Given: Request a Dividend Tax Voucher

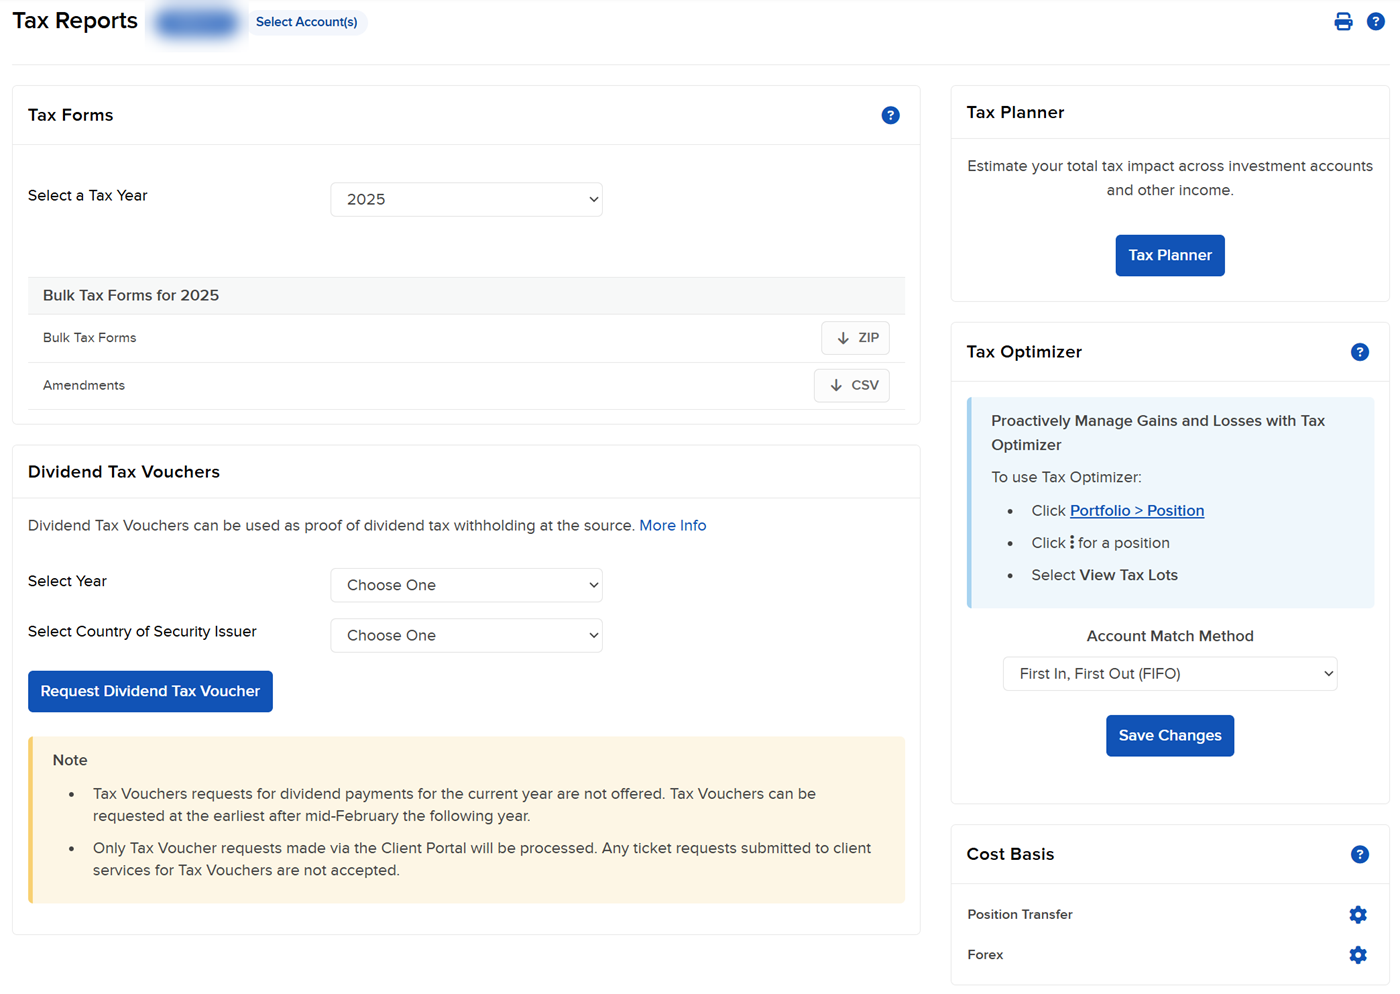Looking at the screenshot, I should point(150,691).
